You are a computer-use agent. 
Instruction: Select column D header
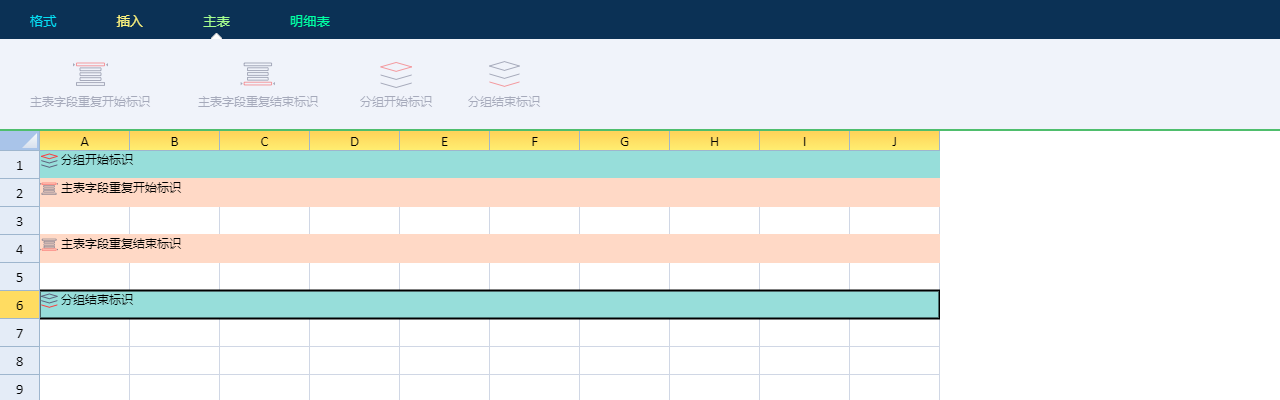tap(354, 142)
